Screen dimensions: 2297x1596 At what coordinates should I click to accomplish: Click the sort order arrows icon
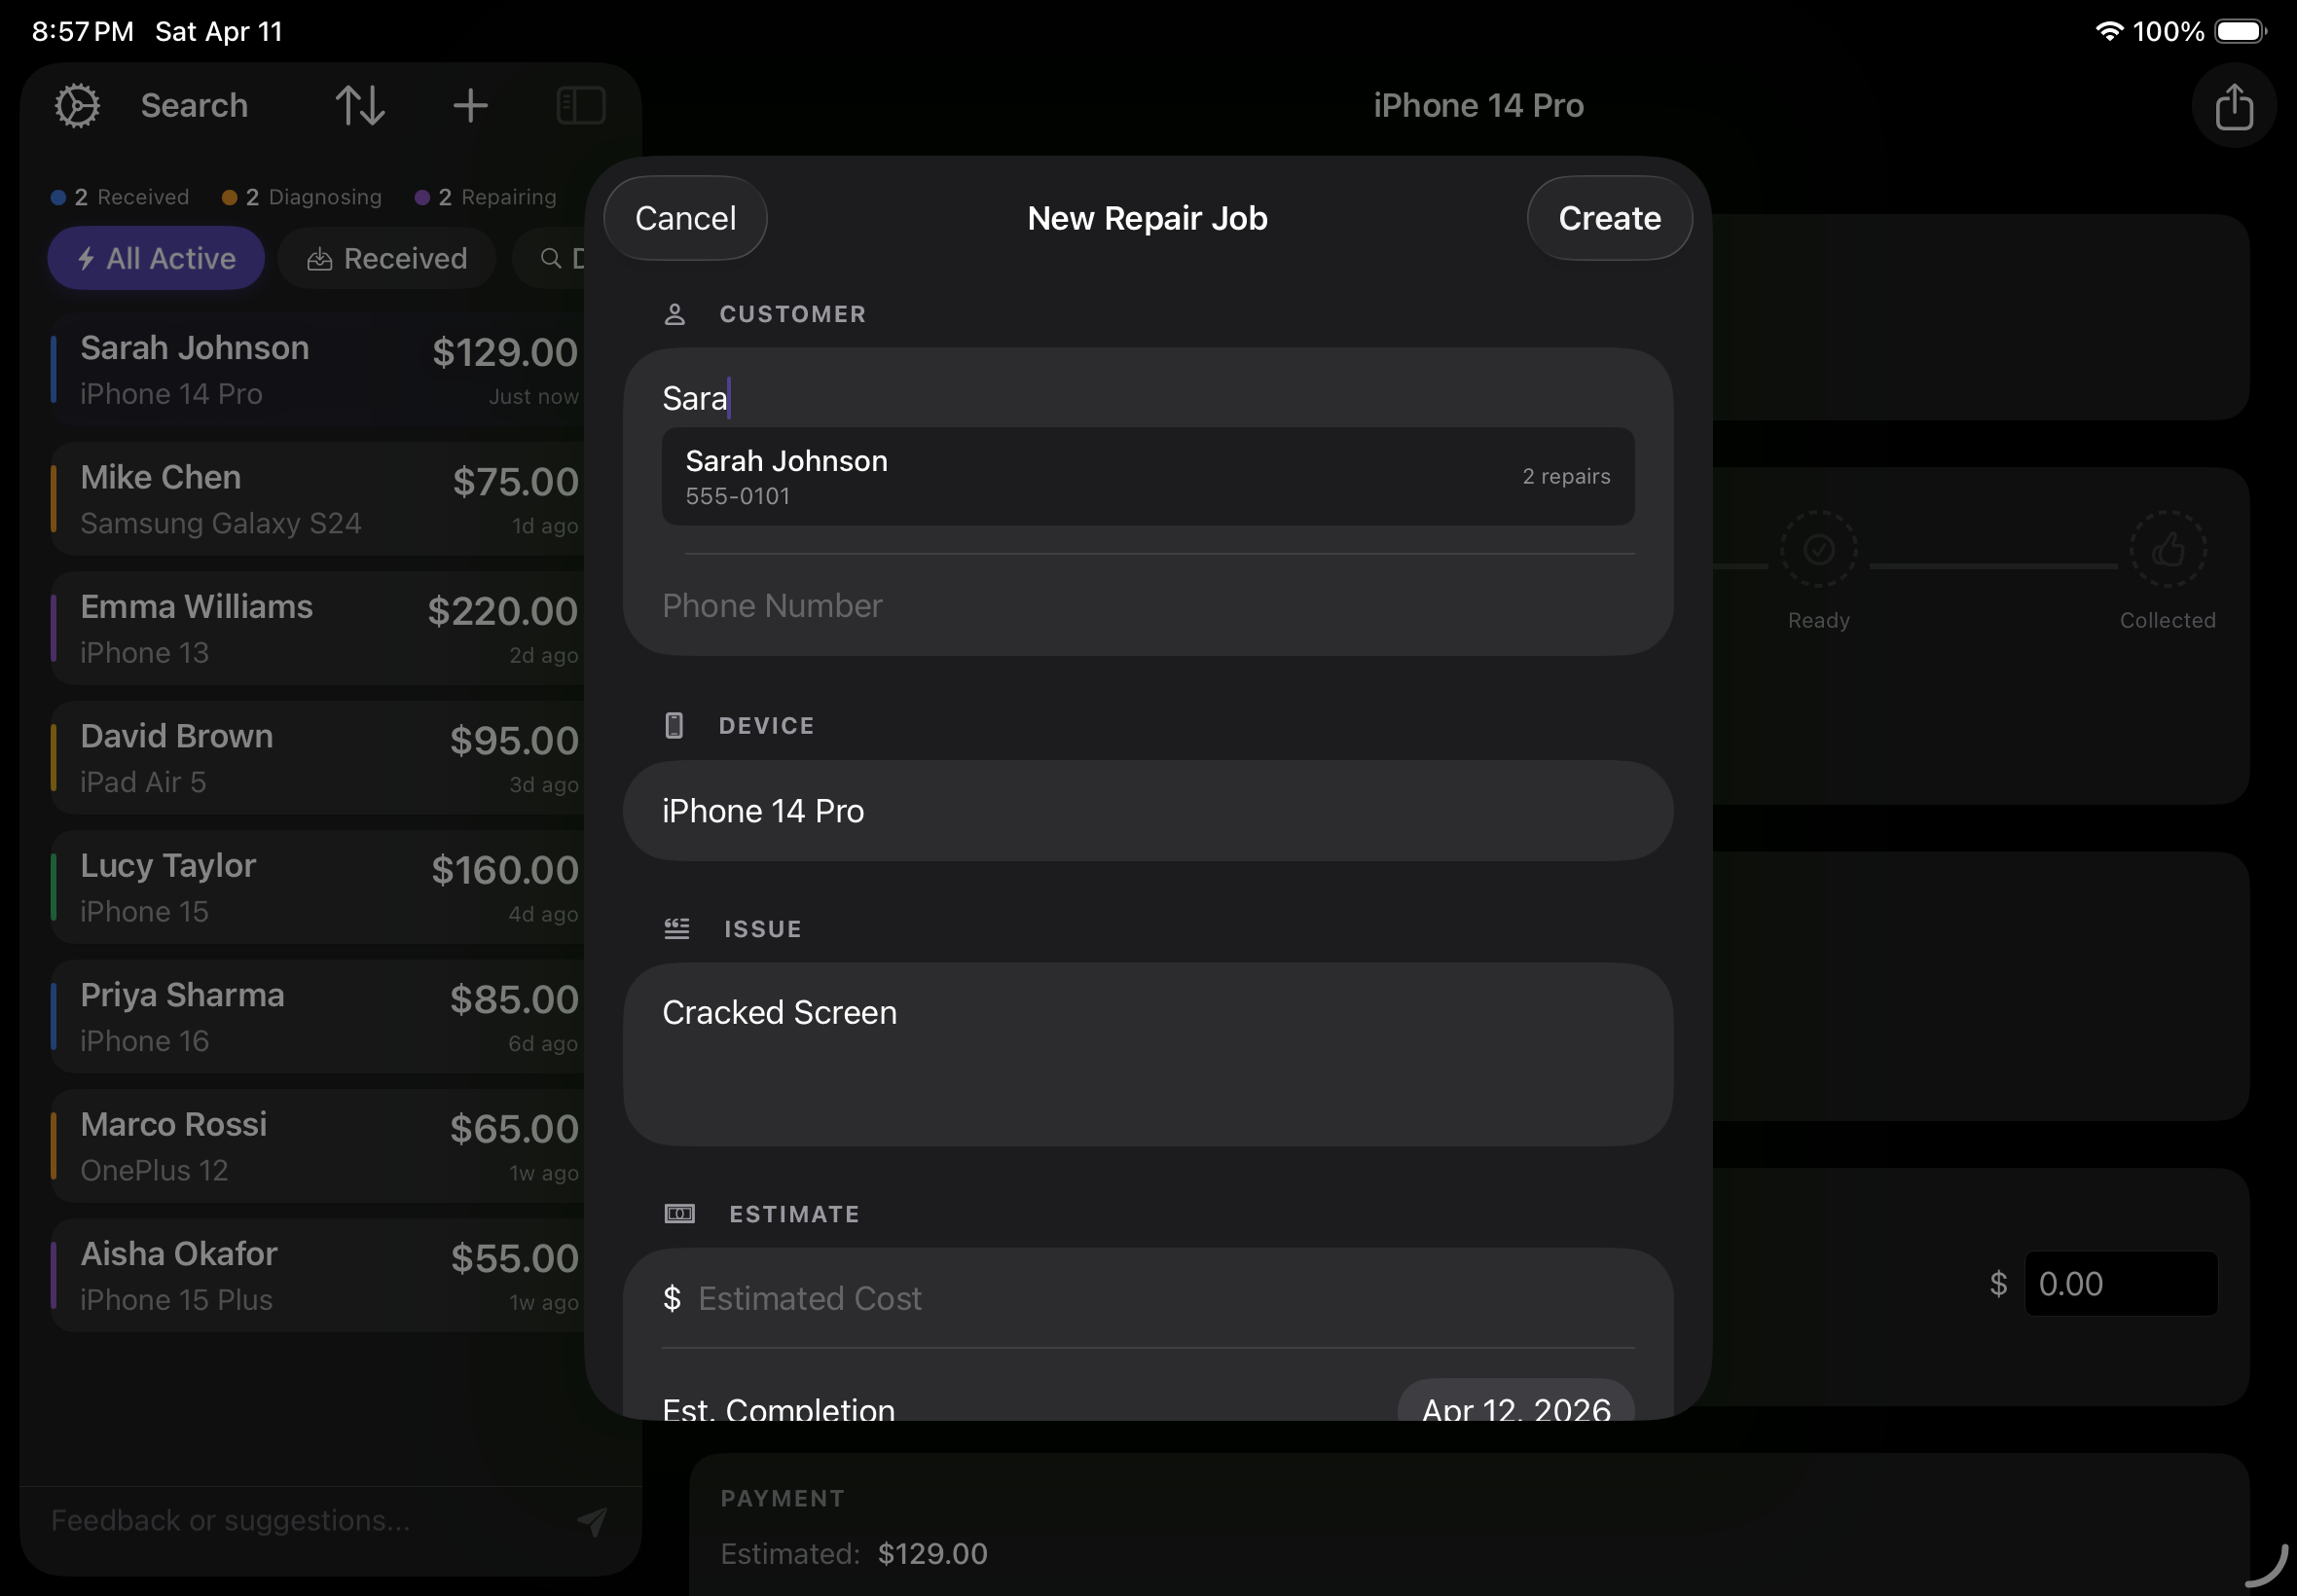tap(361, 104)
